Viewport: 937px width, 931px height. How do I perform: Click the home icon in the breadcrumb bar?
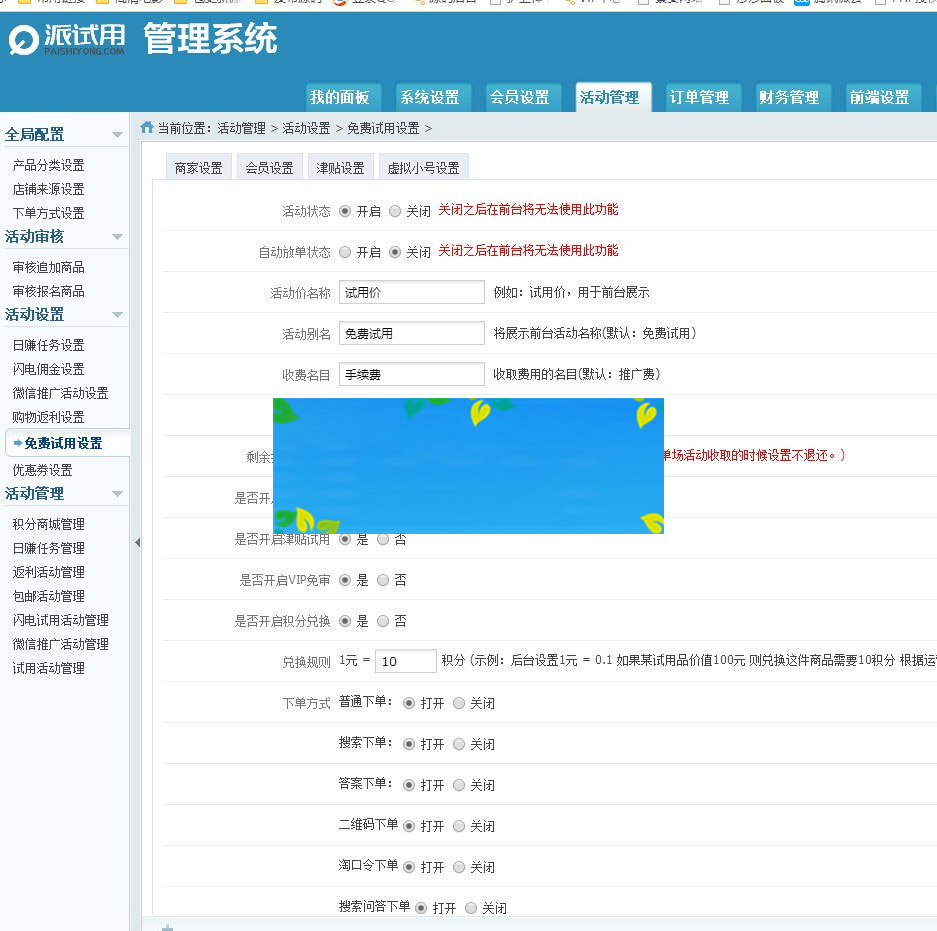pyautogui.click(x=147, y=128)
